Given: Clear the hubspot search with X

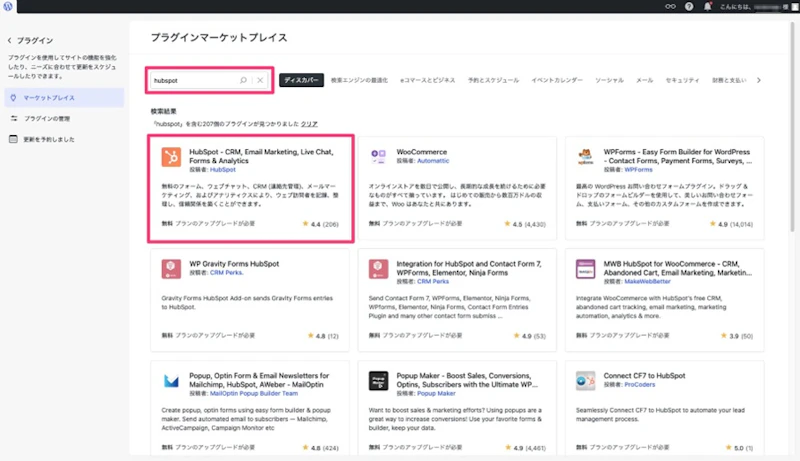Looking at the screenshot, I should point(260,80).
